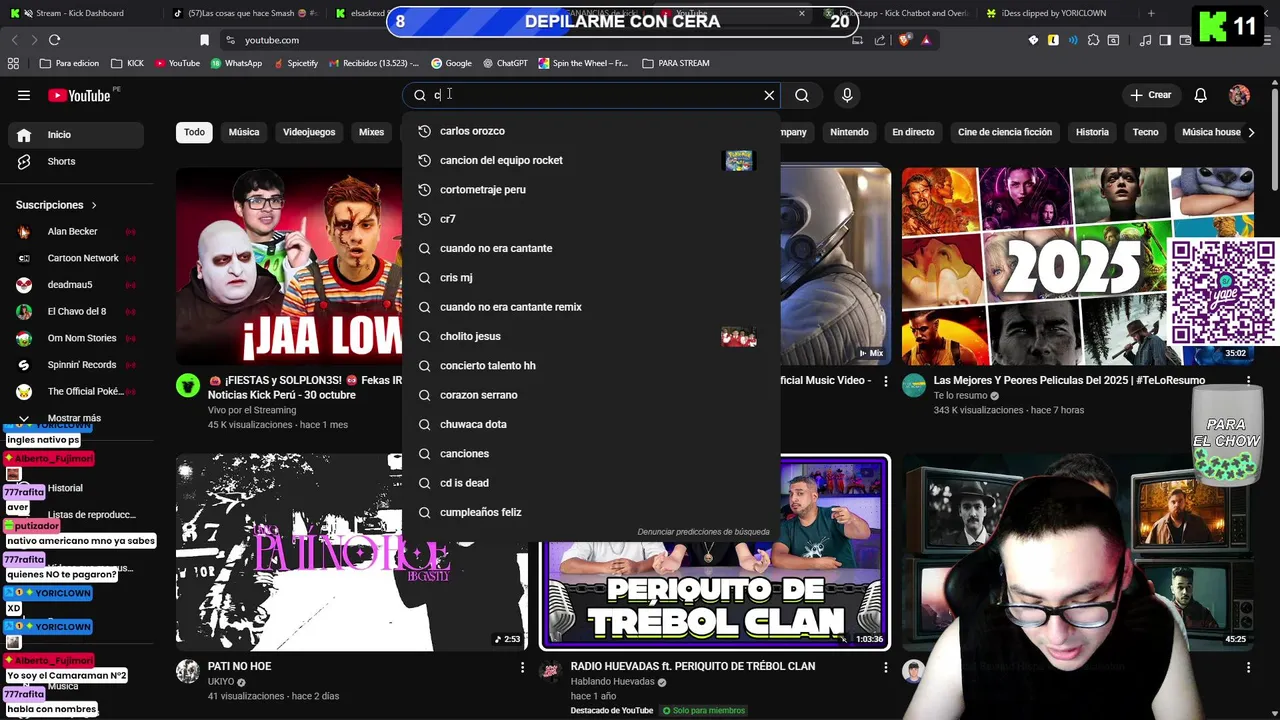This screenshot has height=720, width=1280.
Task: Open the notifications bell
Action: pos(1200,95)
